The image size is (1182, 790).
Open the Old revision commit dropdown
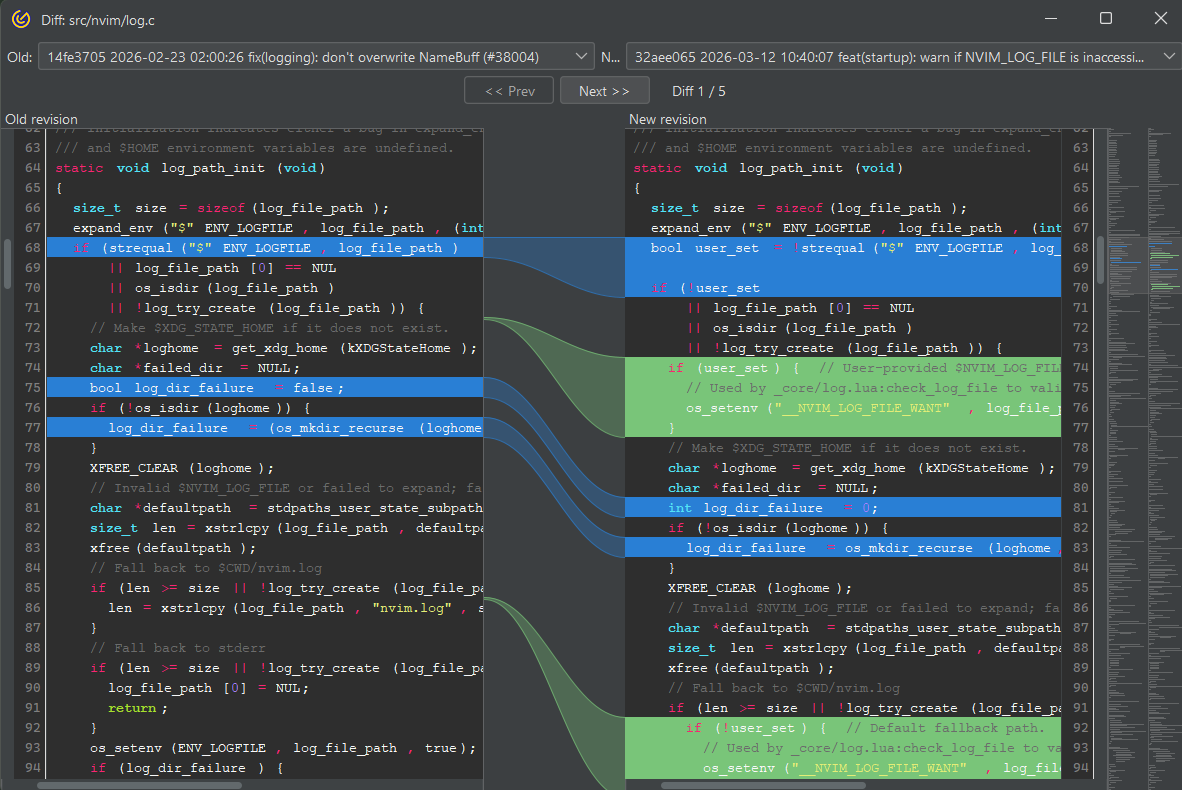pyautogui.click(x=316, y=57)
